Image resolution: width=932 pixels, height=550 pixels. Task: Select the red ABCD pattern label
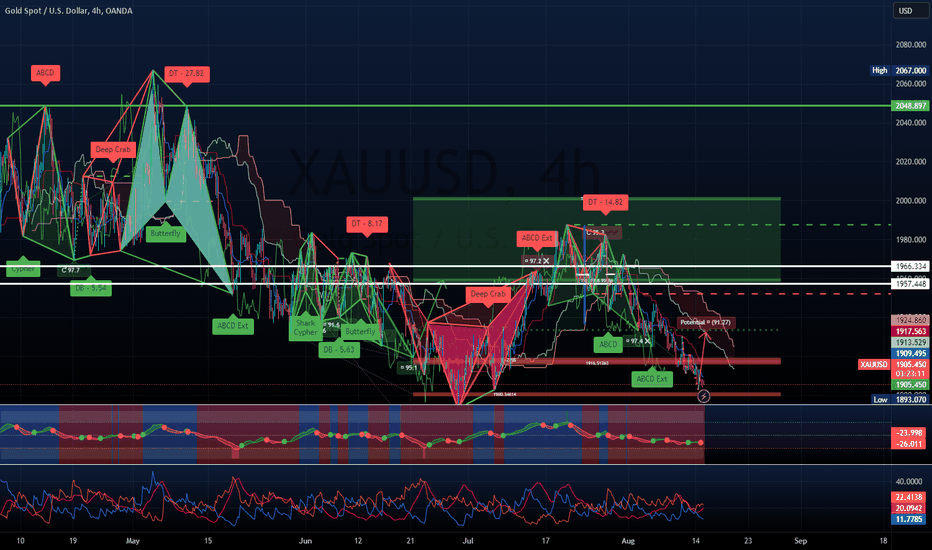click(45, 73)
